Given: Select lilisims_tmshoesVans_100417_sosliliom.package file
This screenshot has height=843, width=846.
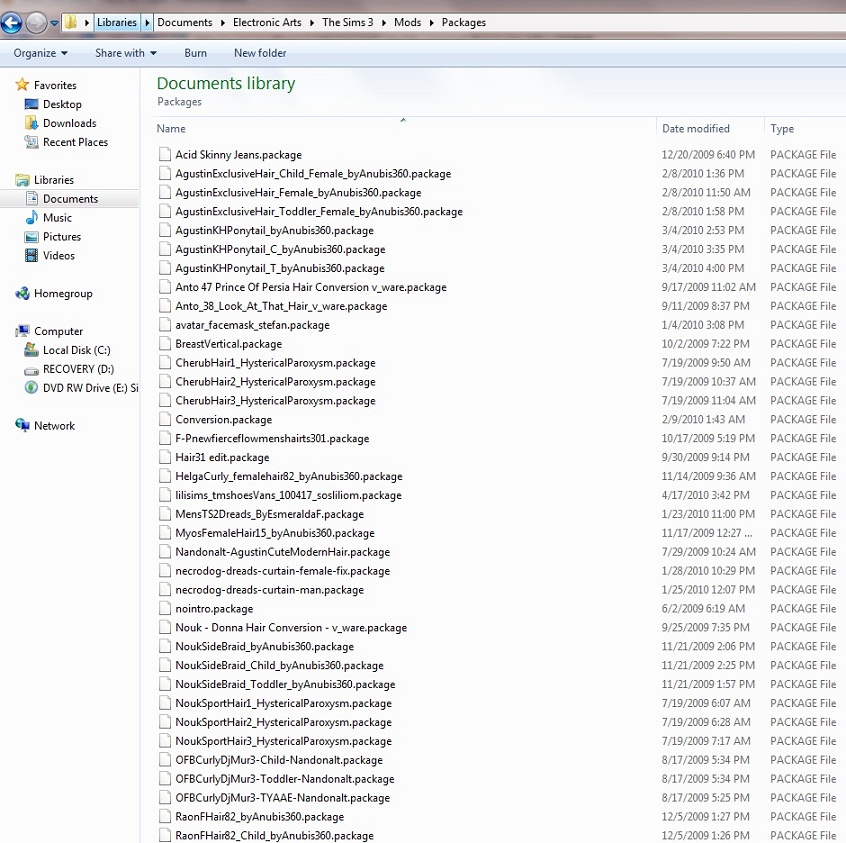Looking at the screenshot, I should pyautogui.click(x=288, y=494).
